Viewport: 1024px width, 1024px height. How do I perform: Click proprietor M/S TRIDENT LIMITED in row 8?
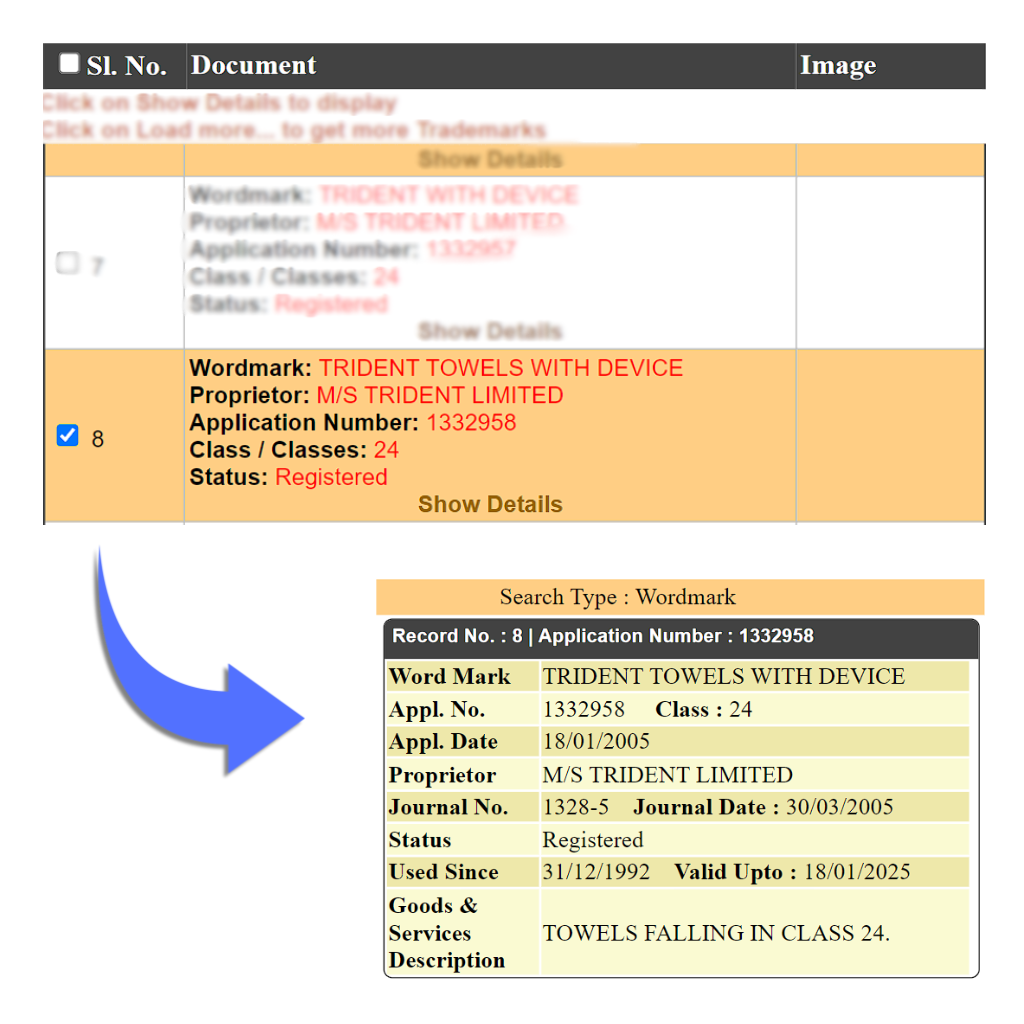tap(440, 395)
